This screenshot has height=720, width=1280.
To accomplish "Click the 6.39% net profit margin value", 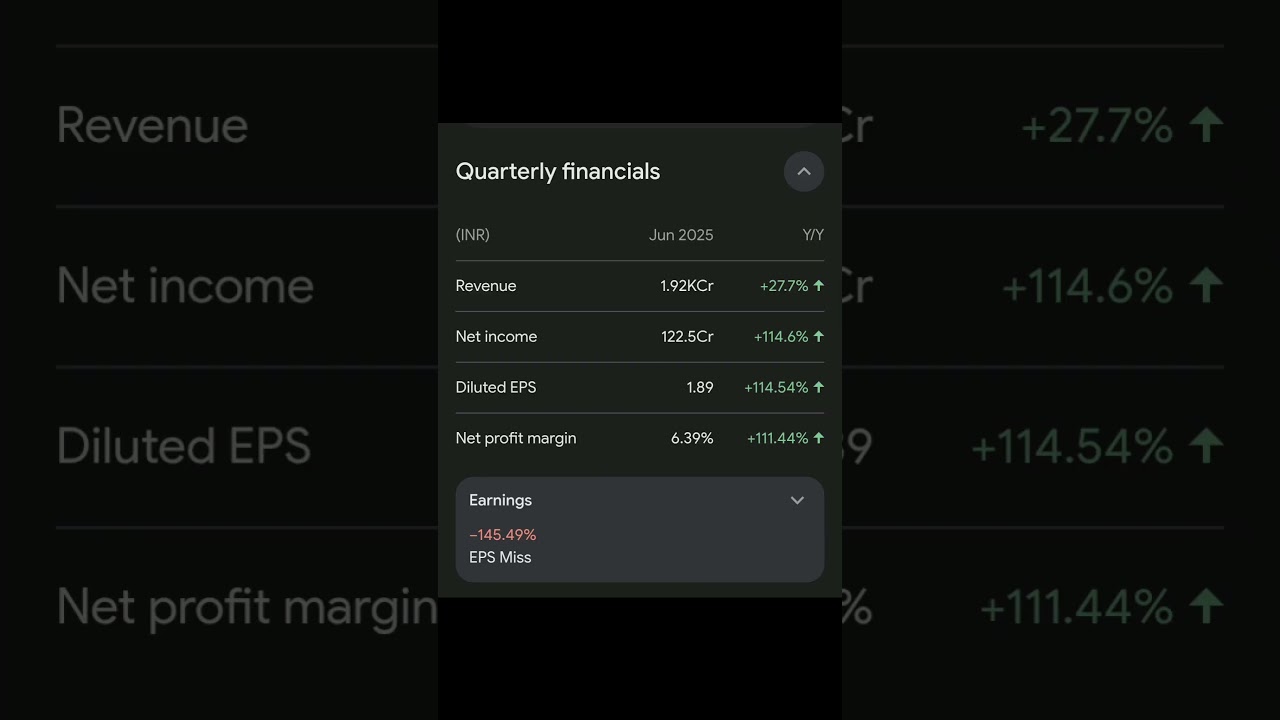I will point(692,438).
